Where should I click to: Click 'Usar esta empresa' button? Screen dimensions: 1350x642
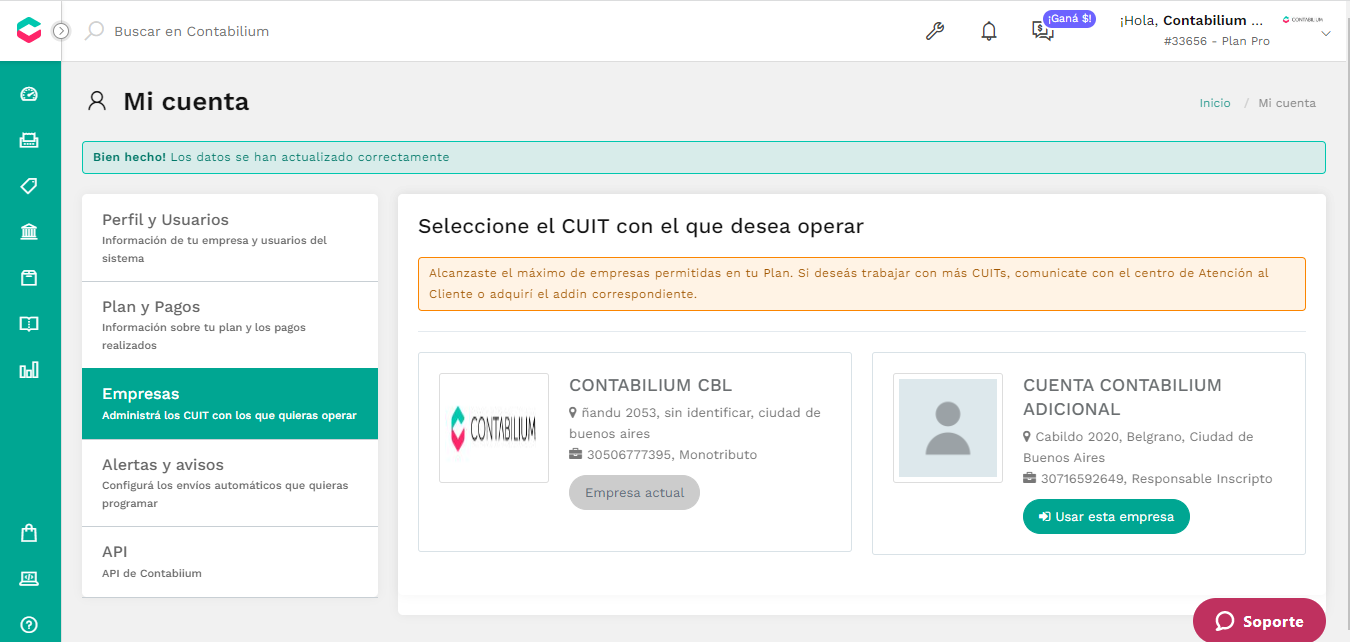(x=1106, y=517)
